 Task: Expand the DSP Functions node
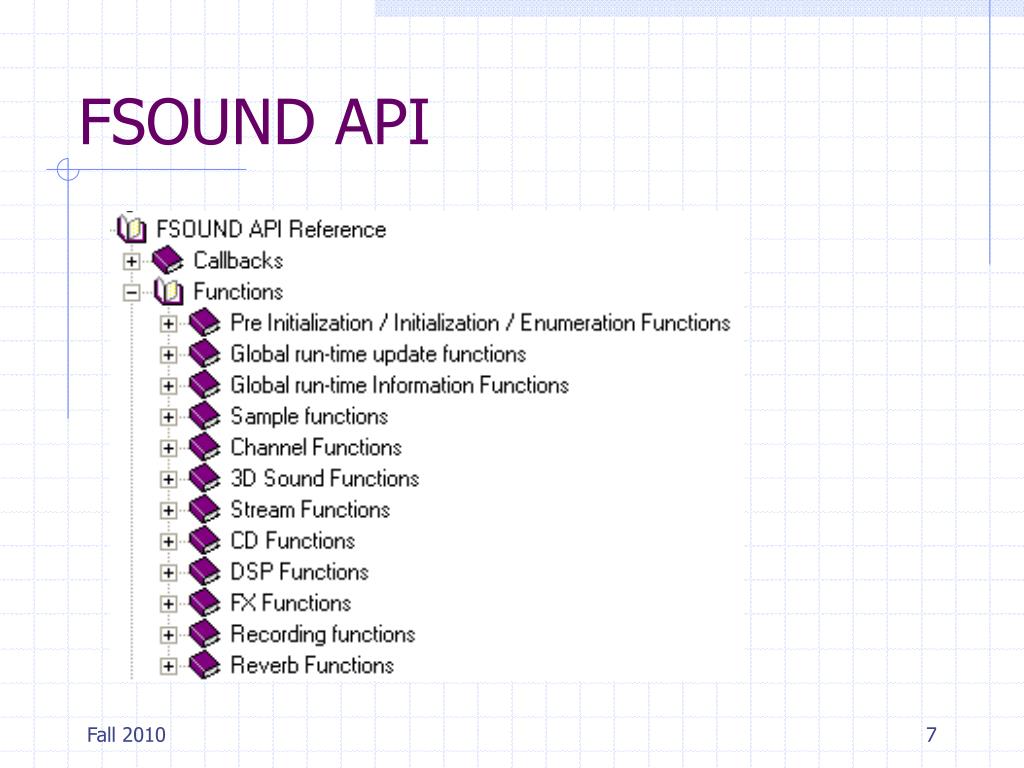point(168,573)
